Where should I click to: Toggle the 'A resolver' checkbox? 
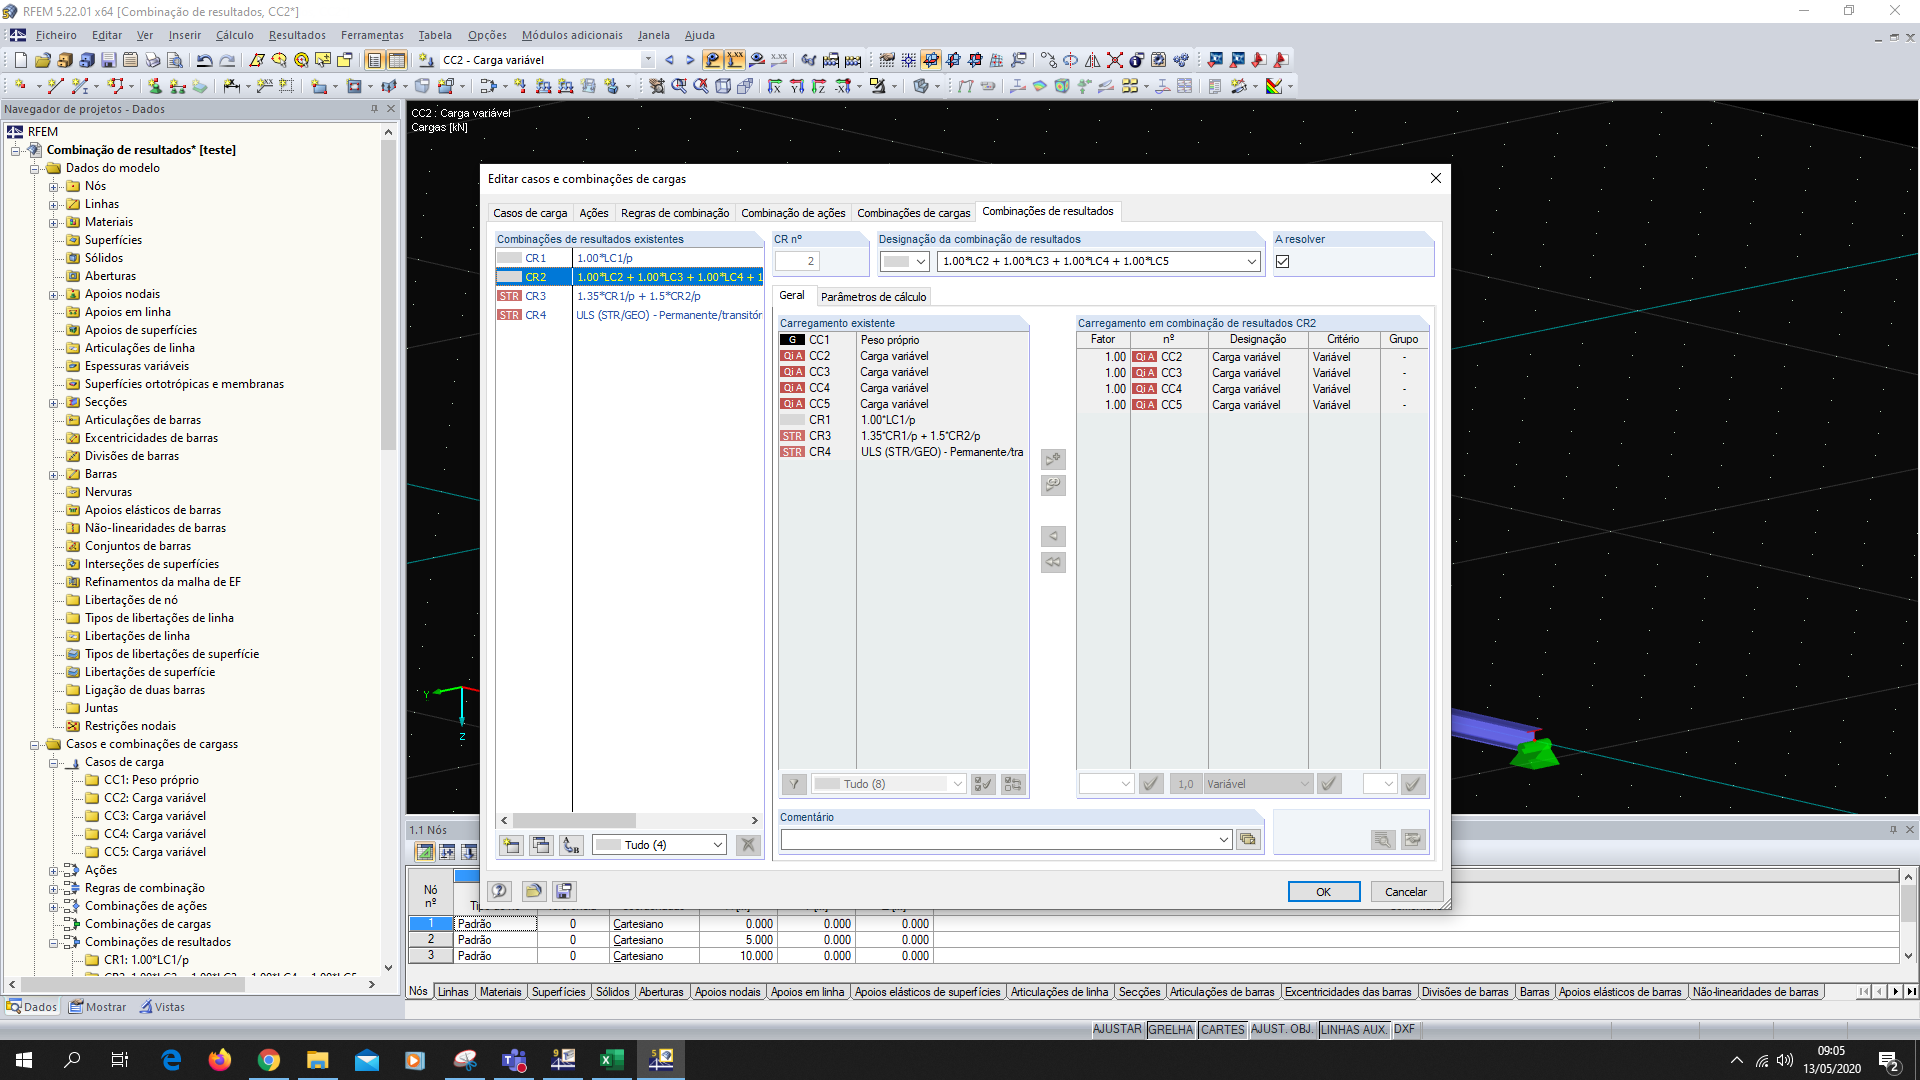pos(1283,262)
